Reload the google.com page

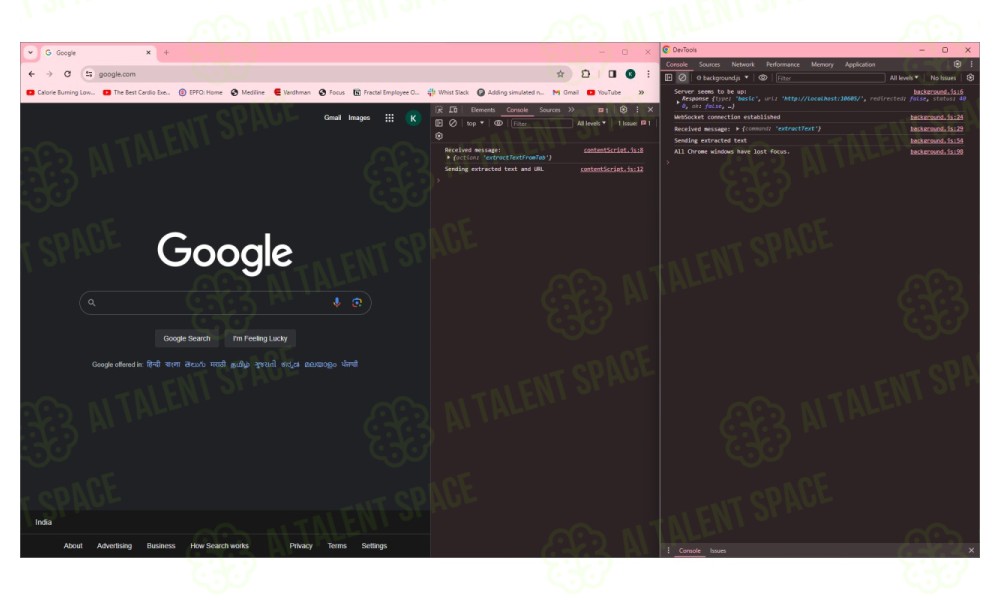(x=67, y=74)
